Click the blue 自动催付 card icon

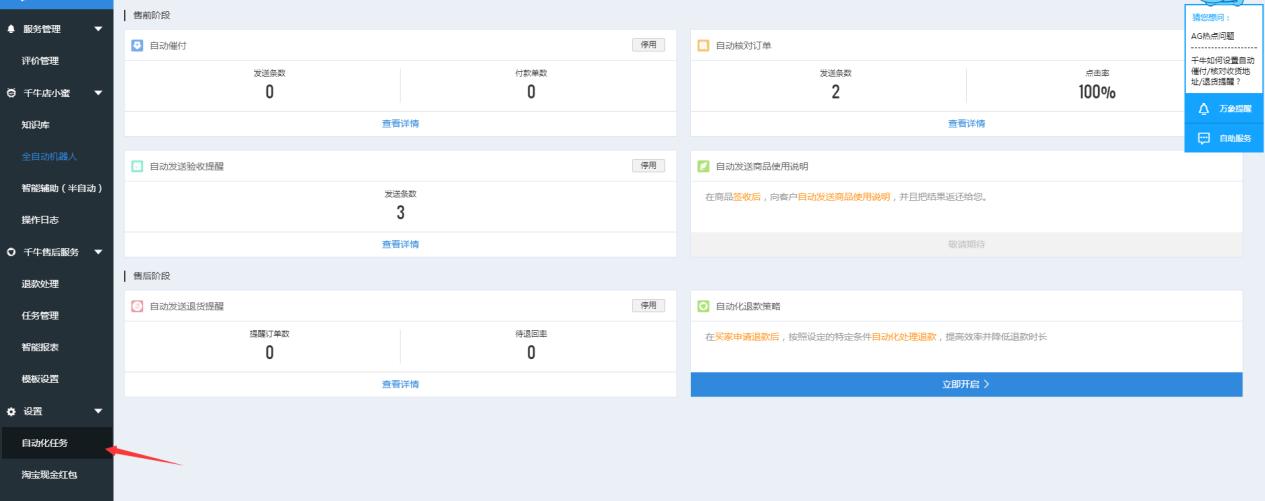(x=138, y=45)
